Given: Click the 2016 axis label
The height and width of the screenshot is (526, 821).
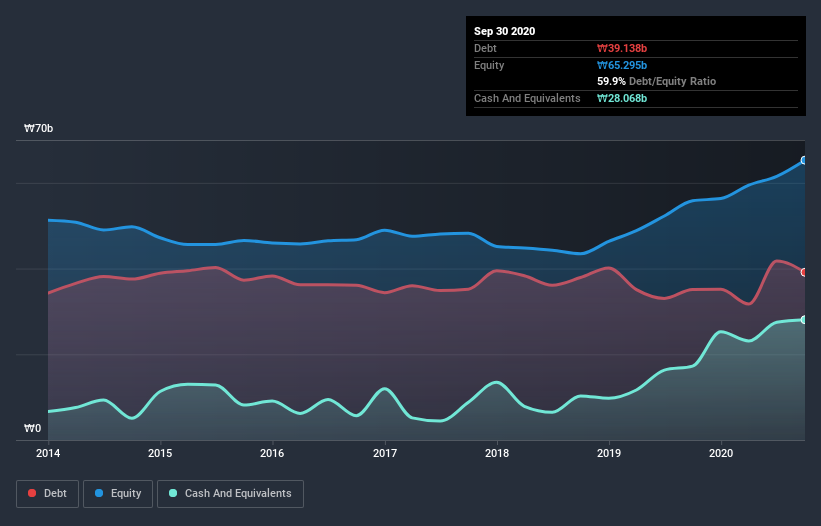Looking at the screenshot, I should tap(272, 453).
